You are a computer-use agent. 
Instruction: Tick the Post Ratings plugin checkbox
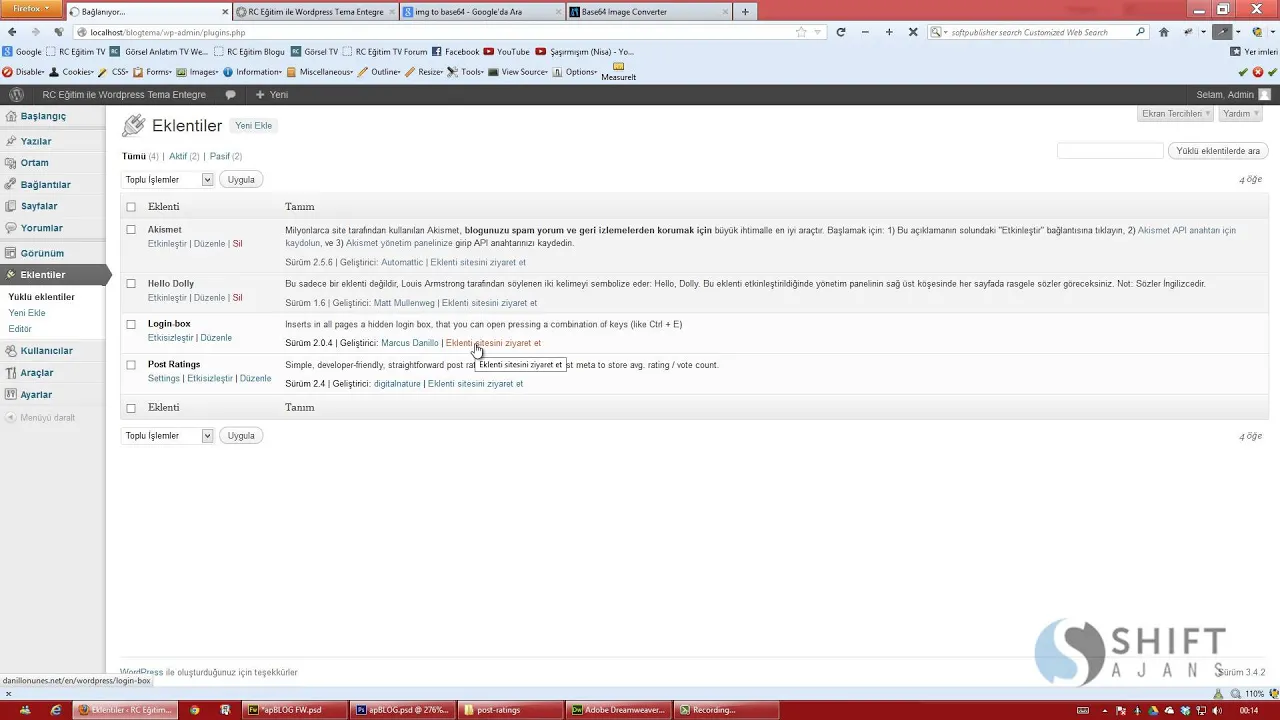tap(131, 364)
